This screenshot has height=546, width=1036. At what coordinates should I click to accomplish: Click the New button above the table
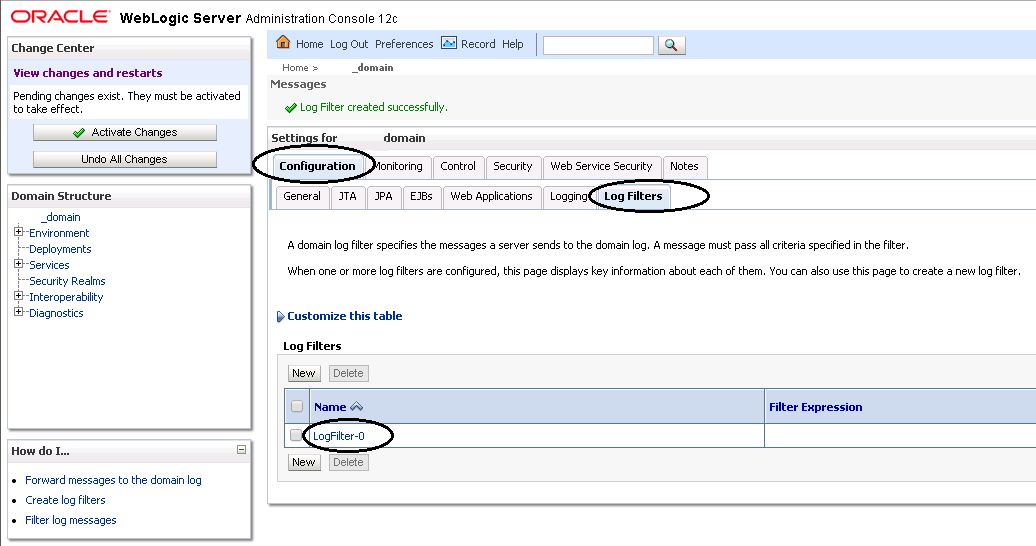click(x=304, y=373)
